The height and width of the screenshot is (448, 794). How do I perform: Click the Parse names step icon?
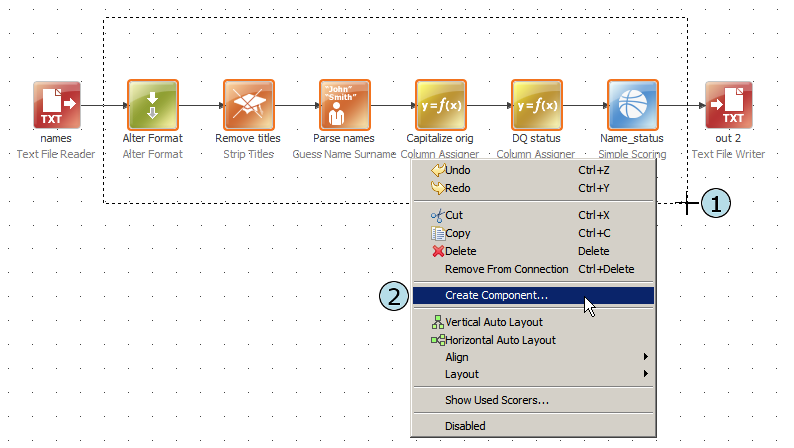[344, 106]
